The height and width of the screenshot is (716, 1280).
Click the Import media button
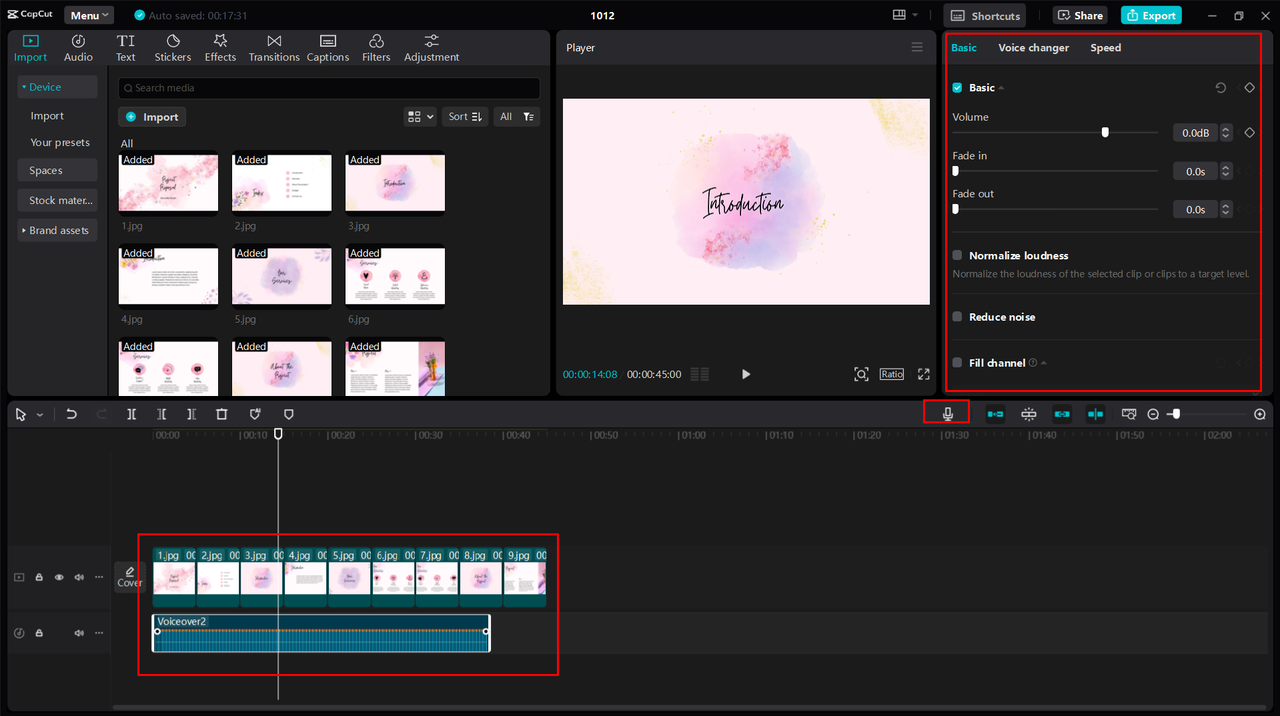coord(152,117)
